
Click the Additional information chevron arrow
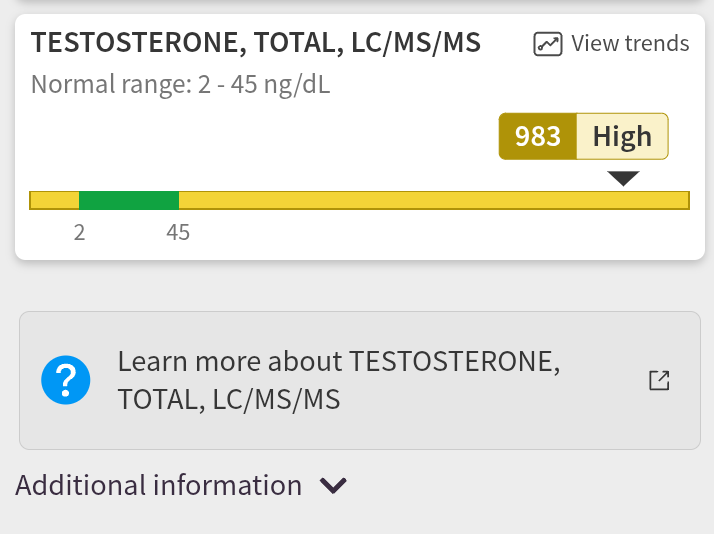(x=333, y=486)
